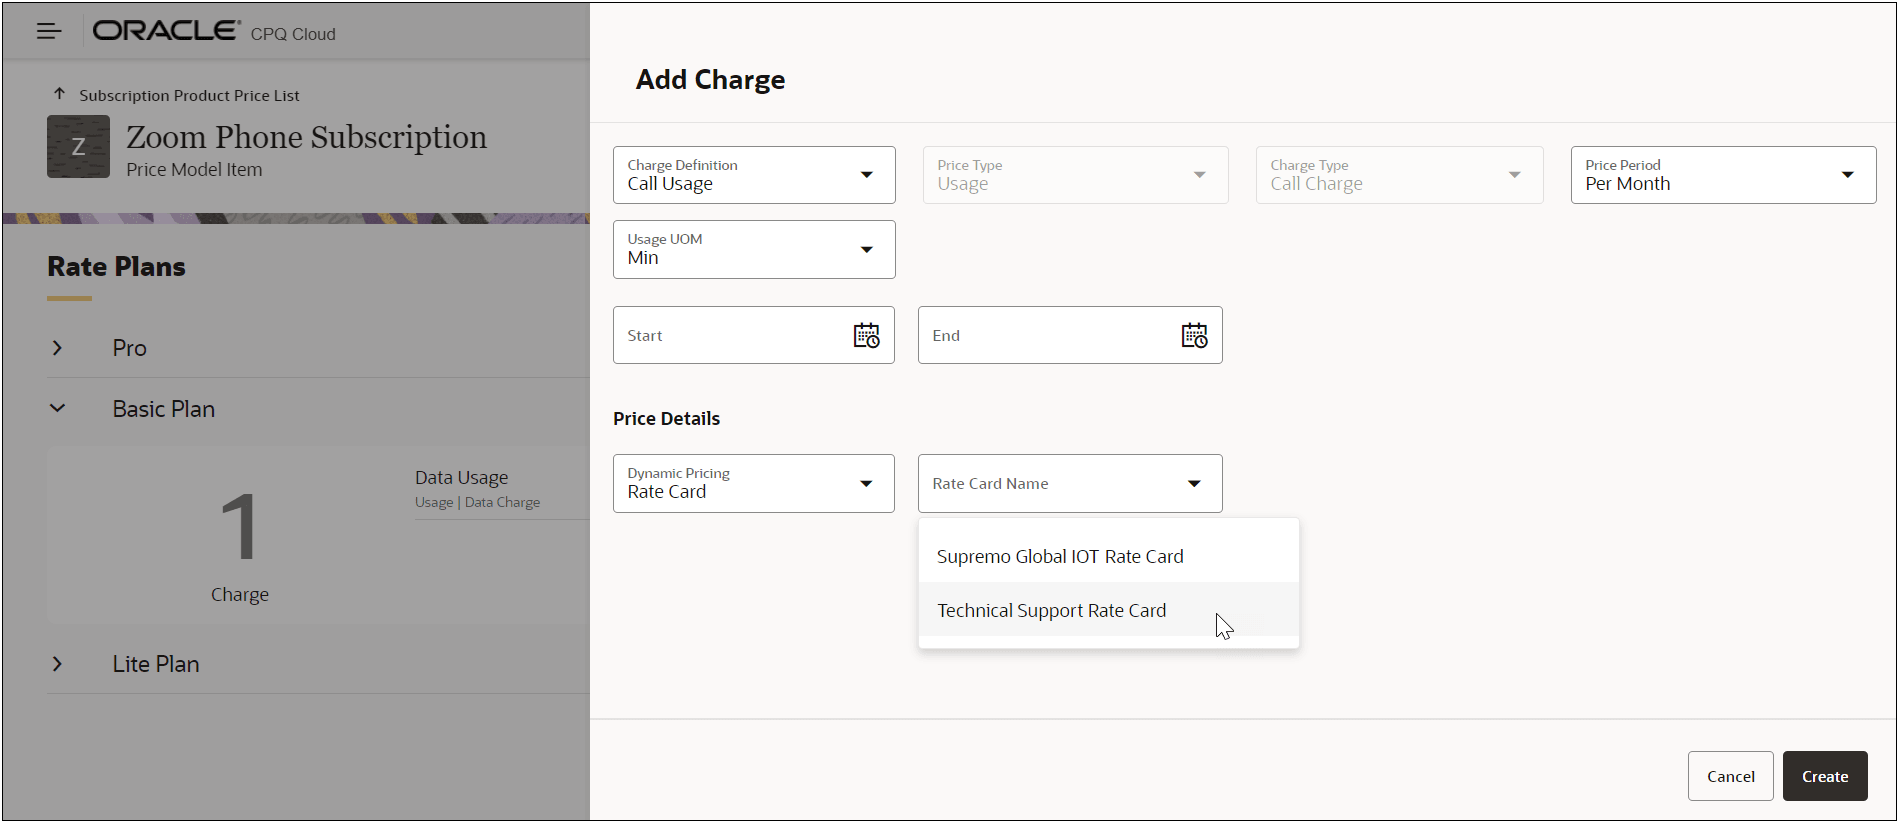The image size is (1899, 823).
Task: Click the Pro plan label
Action: [129, 348]
